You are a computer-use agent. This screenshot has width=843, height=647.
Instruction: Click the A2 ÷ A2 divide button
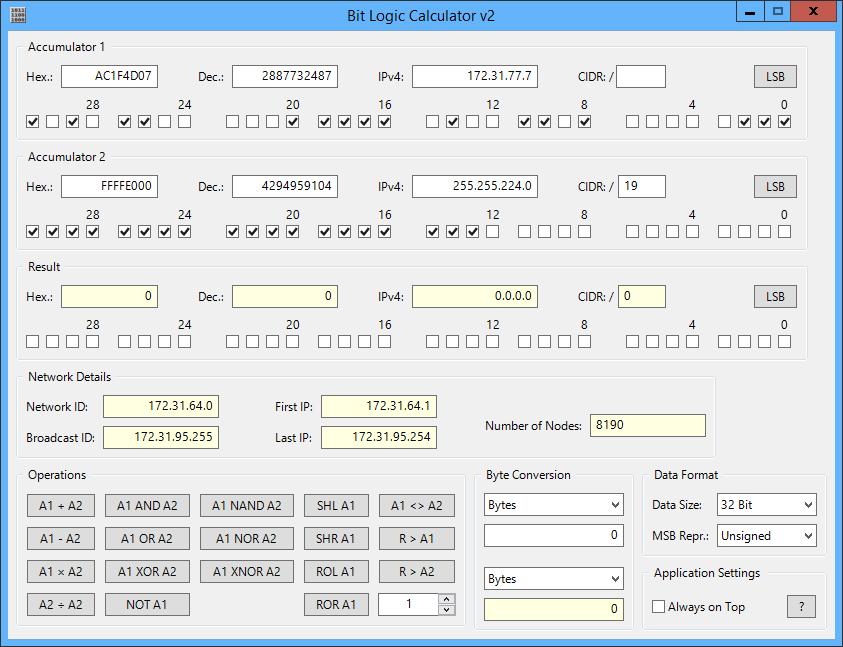tap(61, 605)
